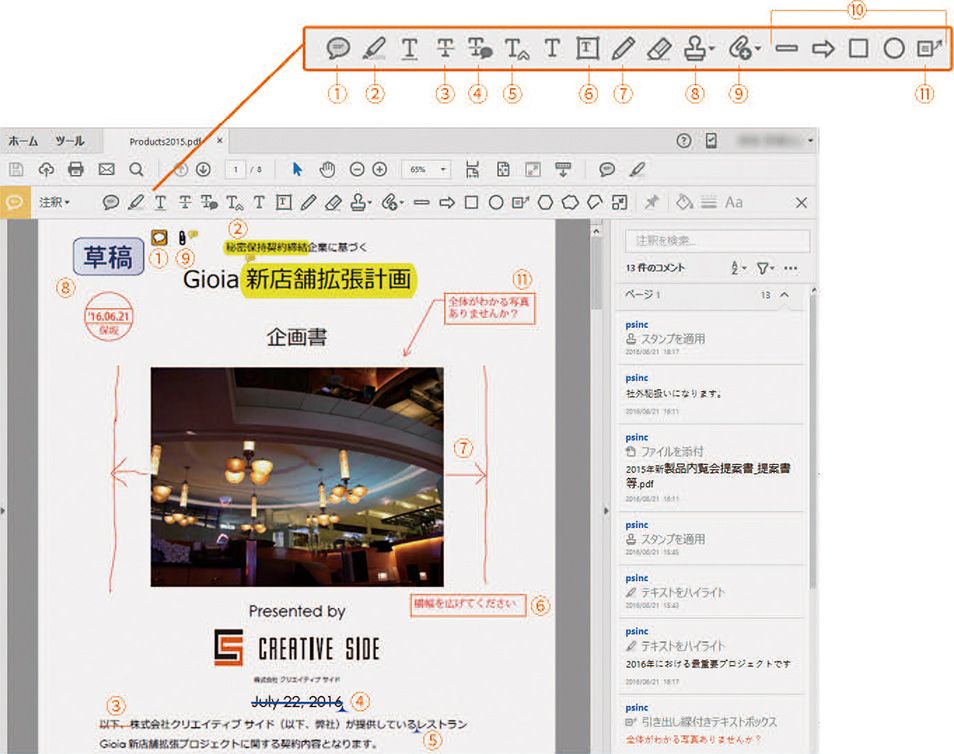Screen dimensions: 954x754
Task: Click the grayed full screen mode icon
Action: [533, 169]
